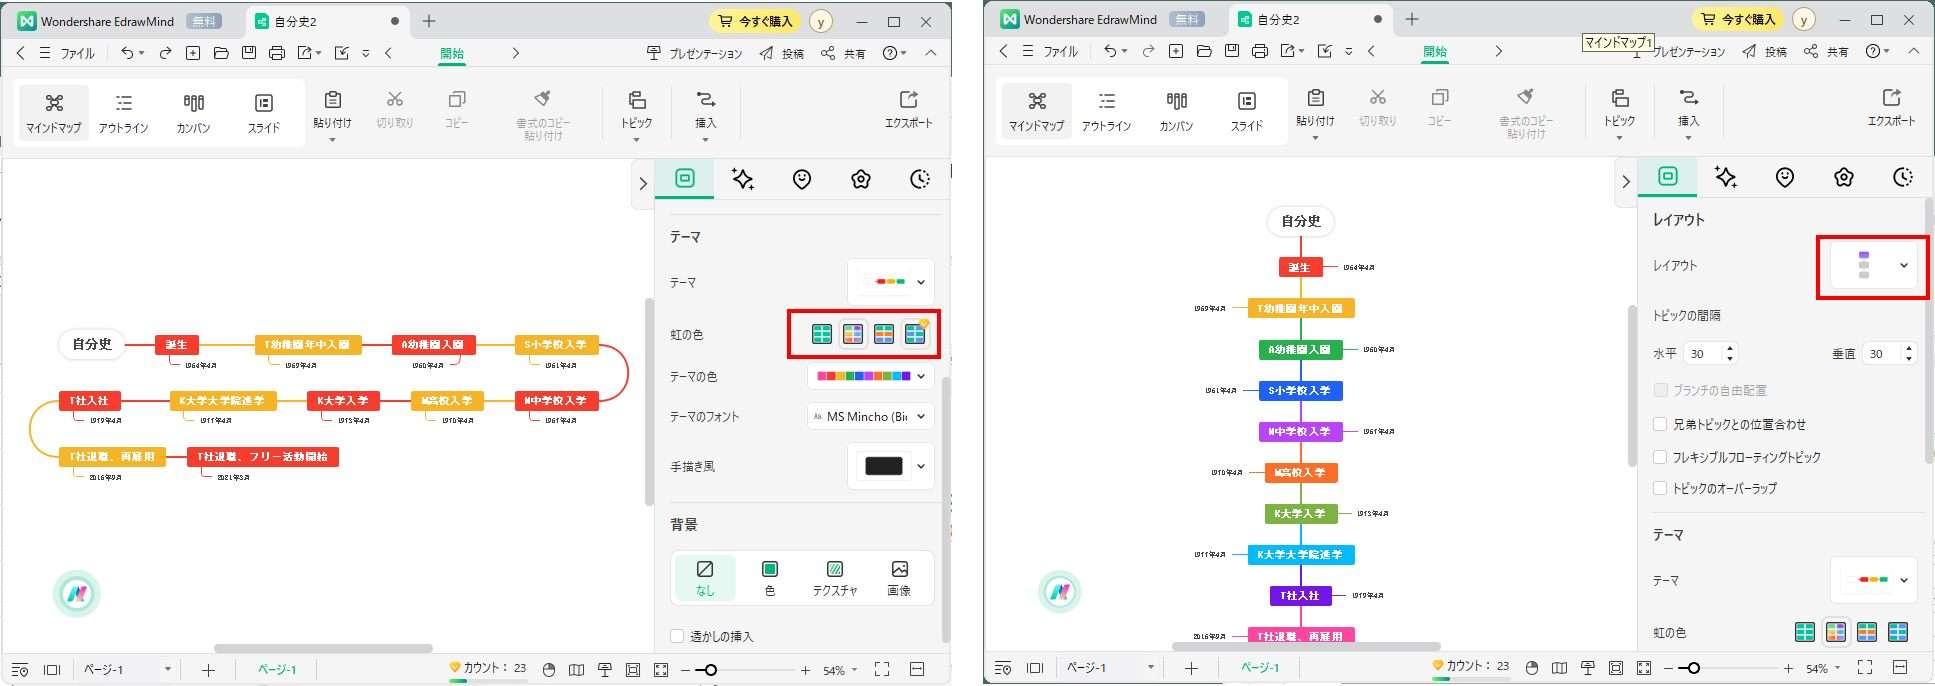Tick トピックのオーバーラップ checkbox

1660,488
